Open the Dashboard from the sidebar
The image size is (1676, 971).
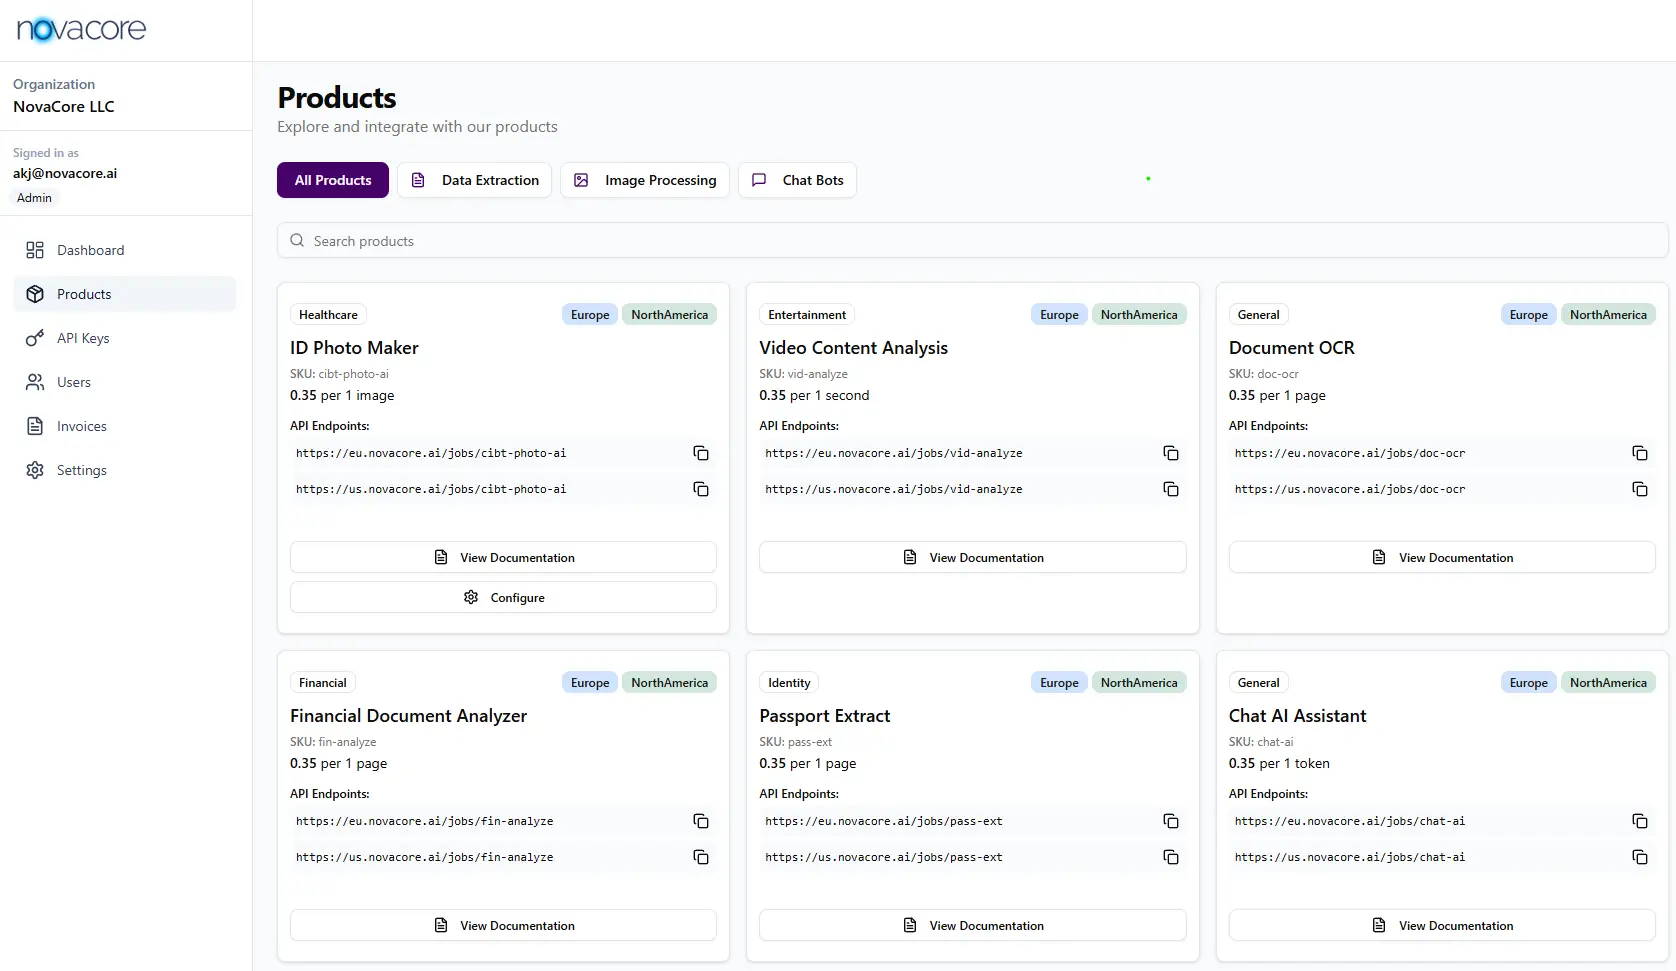(x=90, y=250)
